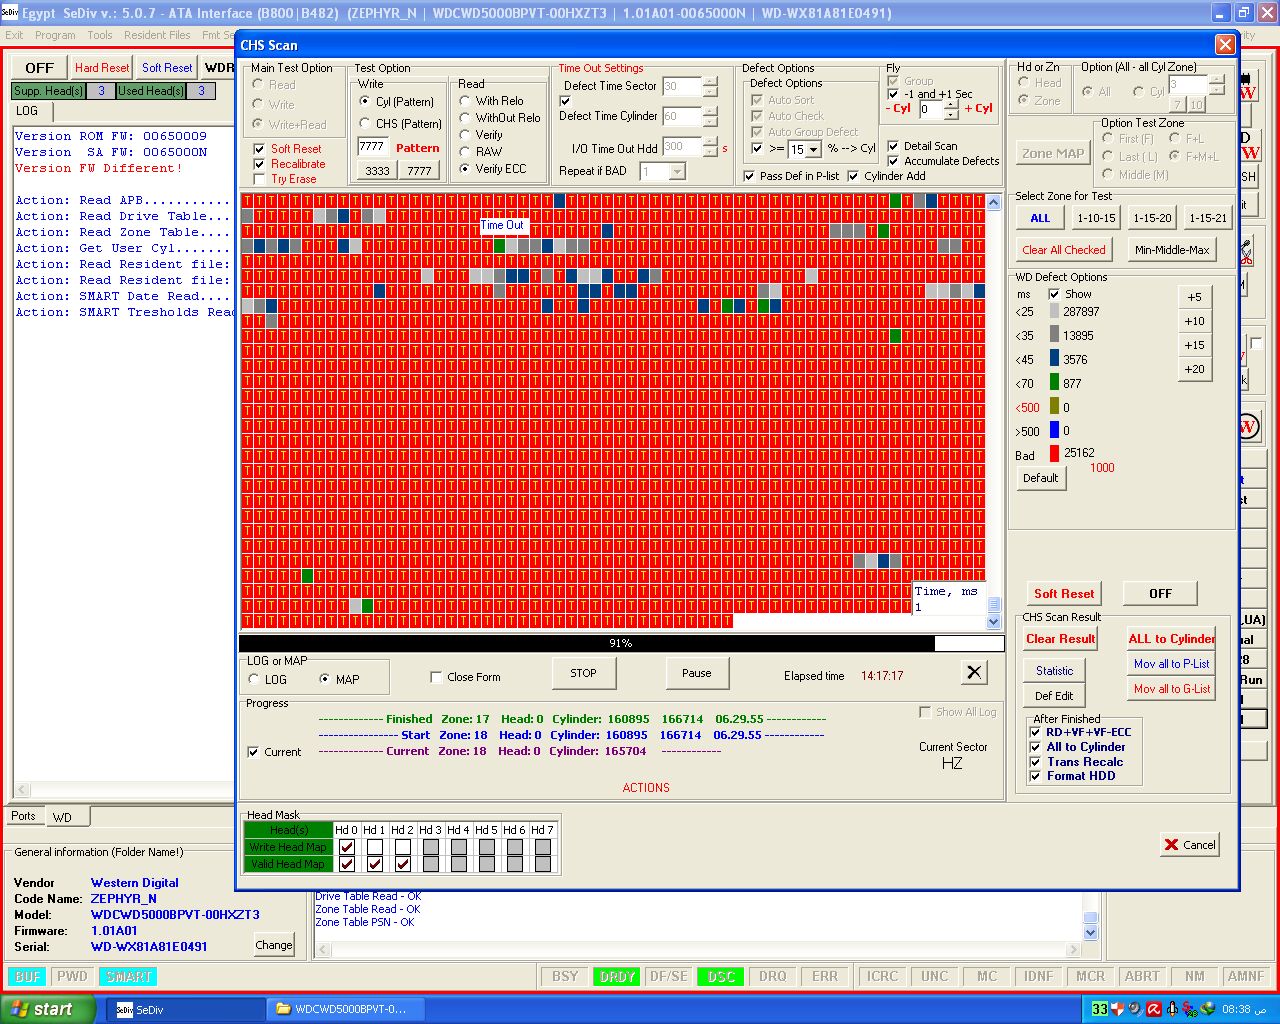Click the PWD status indicator
The width and height of the screenshot is (1280, 1024).
pos(72,977)
